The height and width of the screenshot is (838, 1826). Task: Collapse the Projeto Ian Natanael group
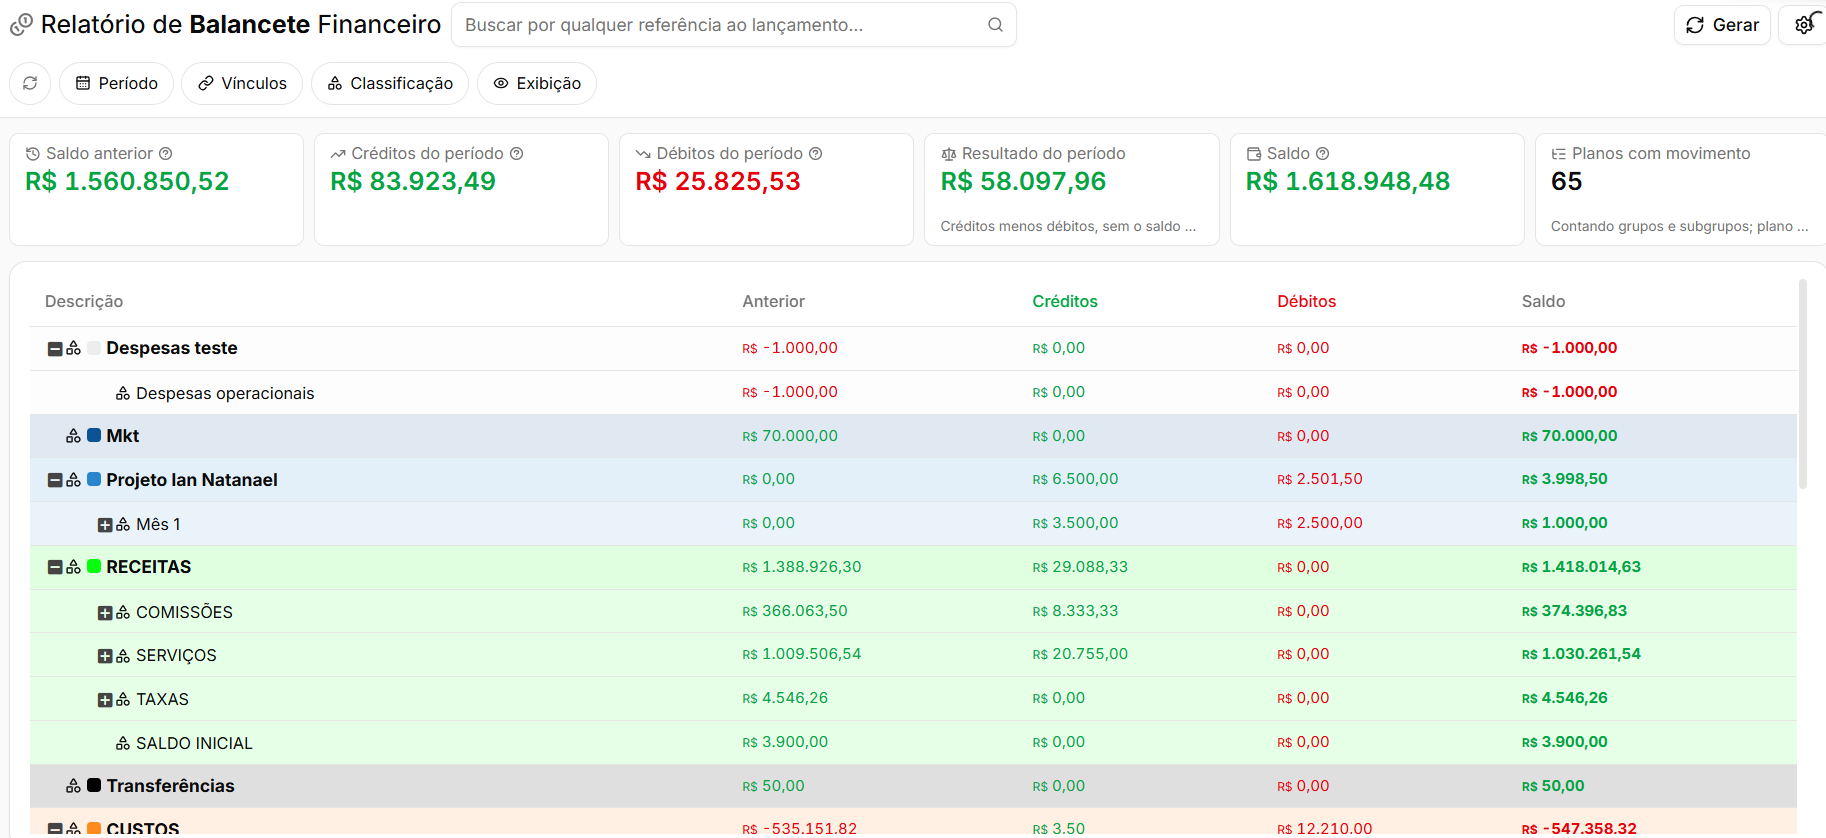55,480
